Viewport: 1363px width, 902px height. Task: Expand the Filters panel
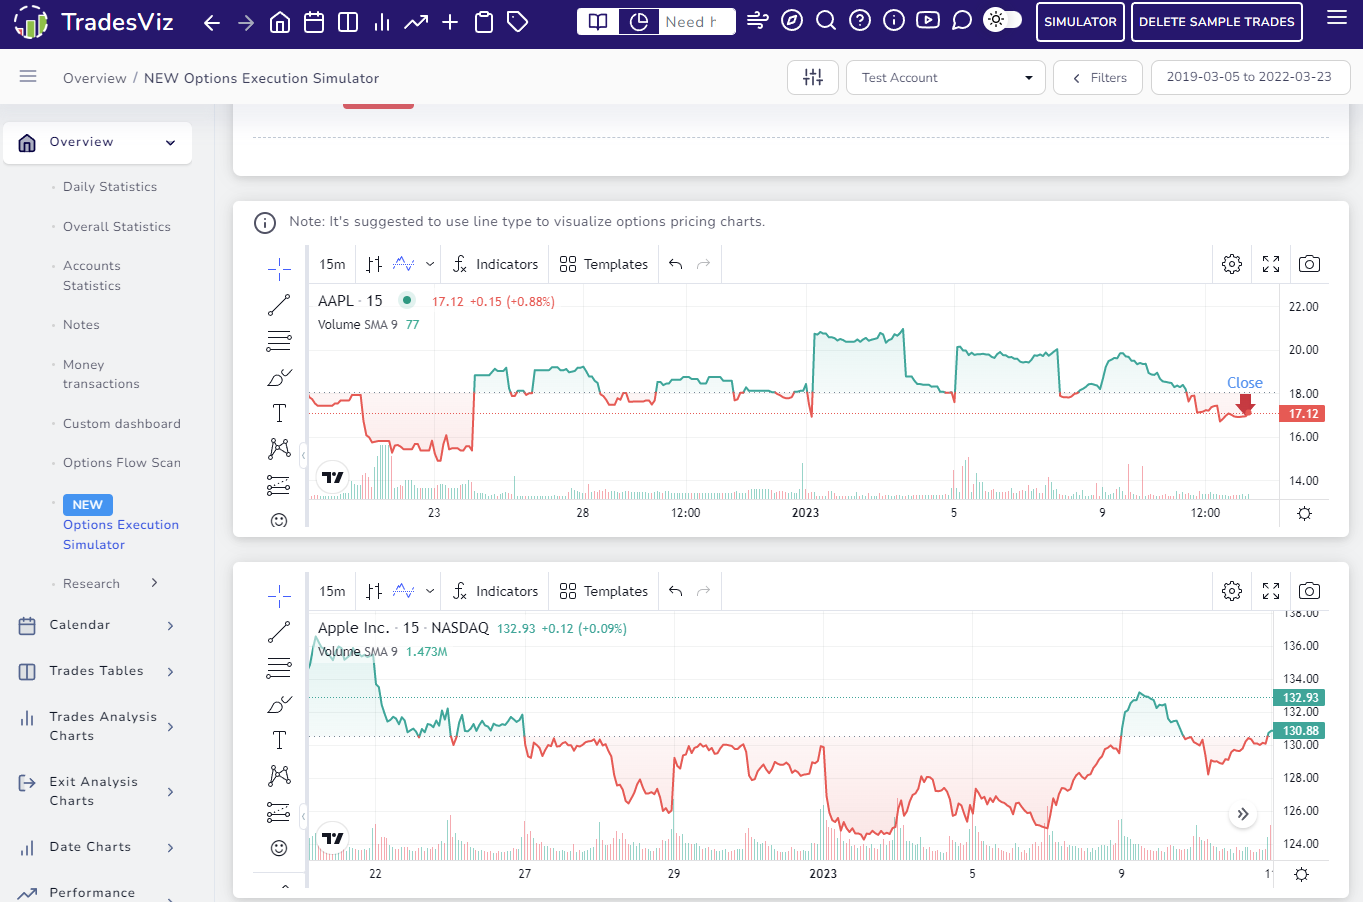tap(1098, 77)
